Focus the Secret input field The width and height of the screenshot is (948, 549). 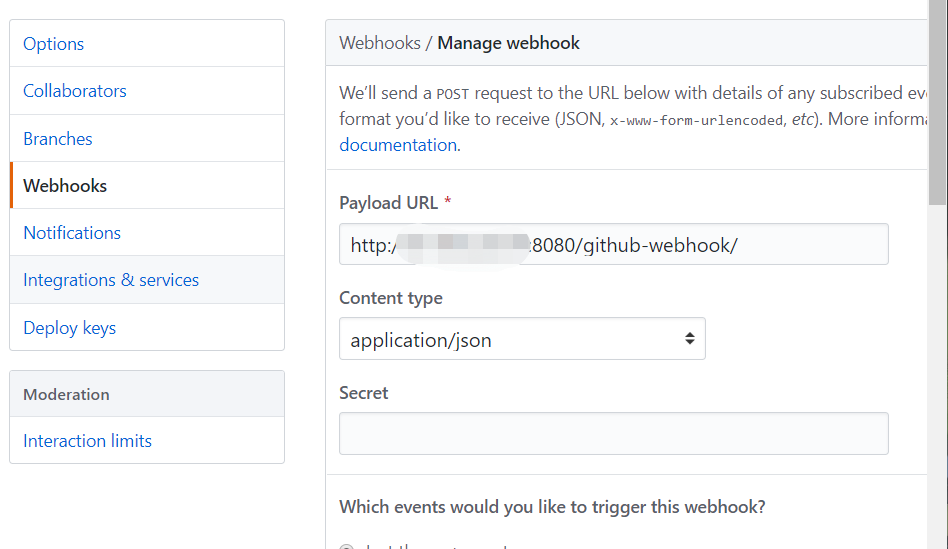tap(613, 434)
